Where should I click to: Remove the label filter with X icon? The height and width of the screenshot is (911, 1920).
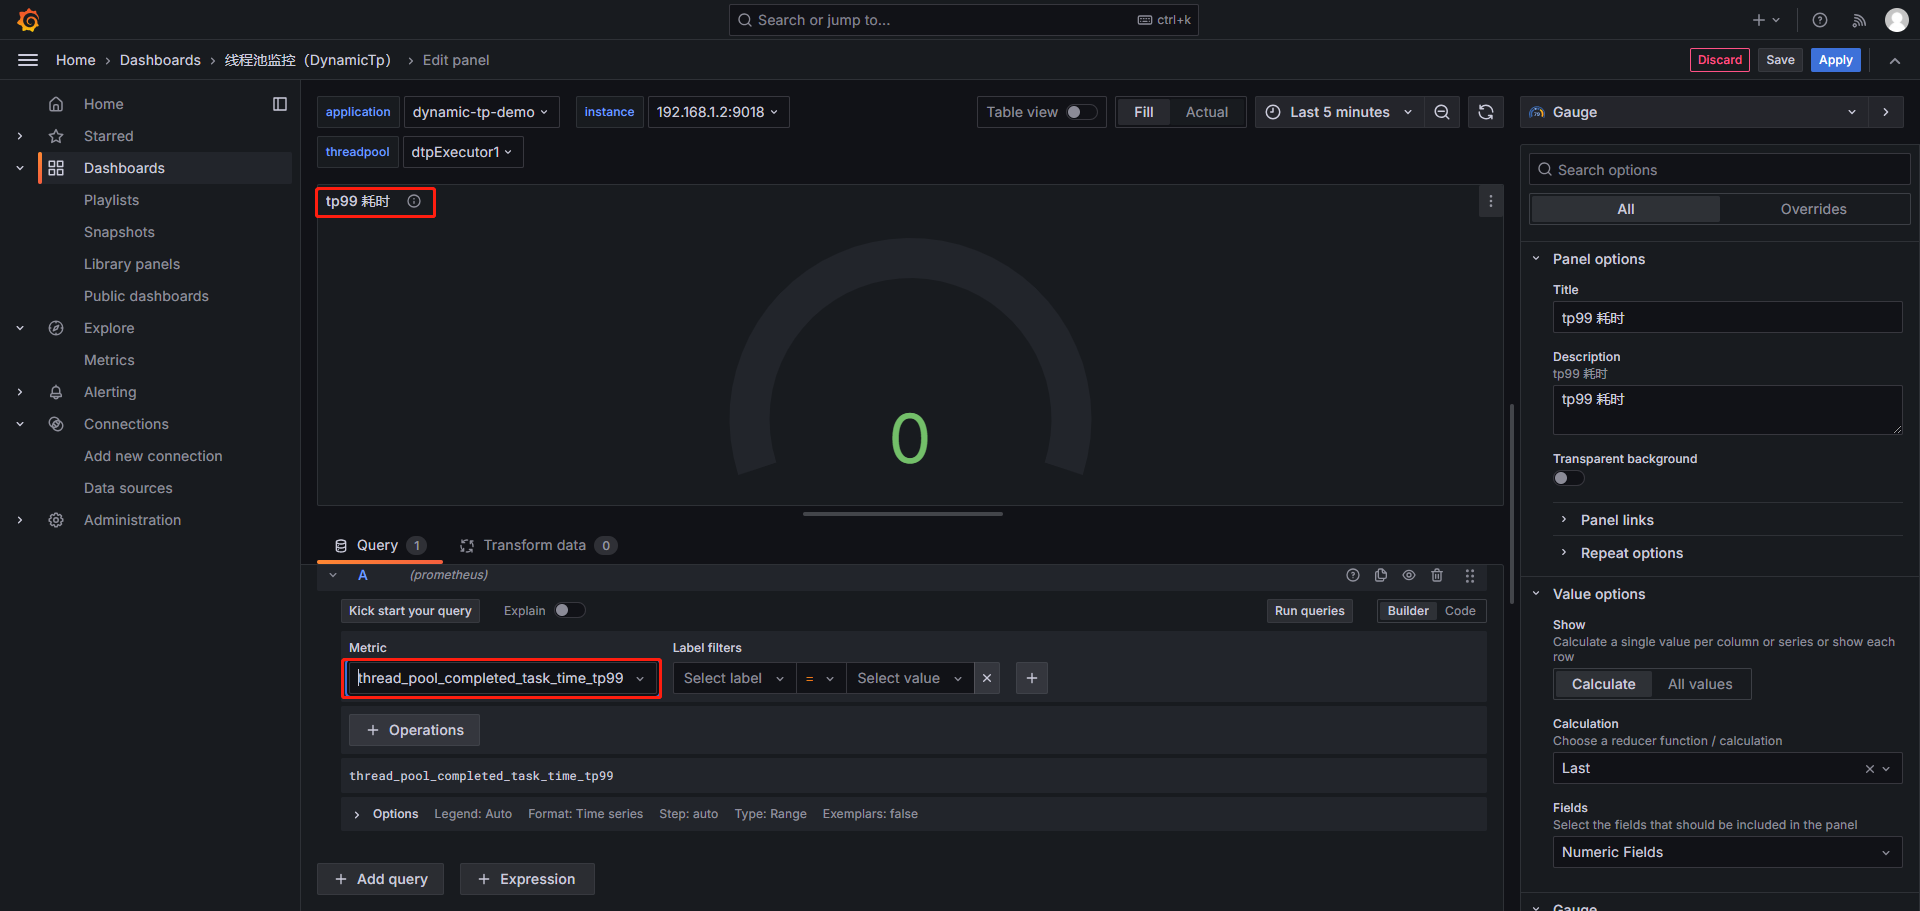987,678
